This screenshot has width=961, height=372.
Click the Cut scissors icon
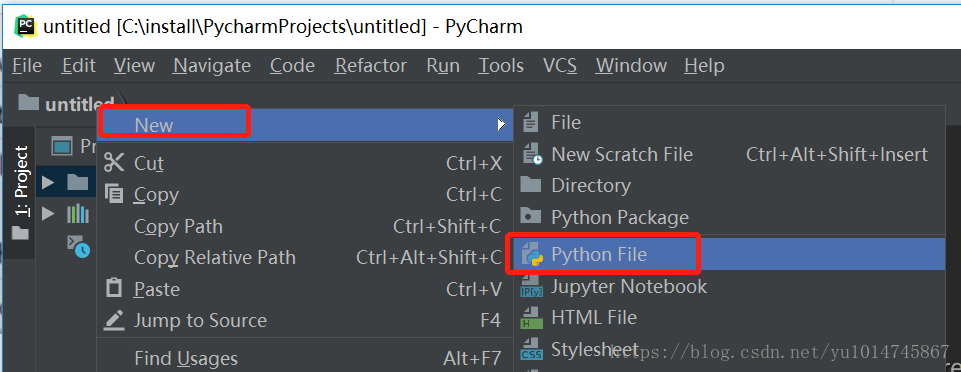click(x=114, y=163)
